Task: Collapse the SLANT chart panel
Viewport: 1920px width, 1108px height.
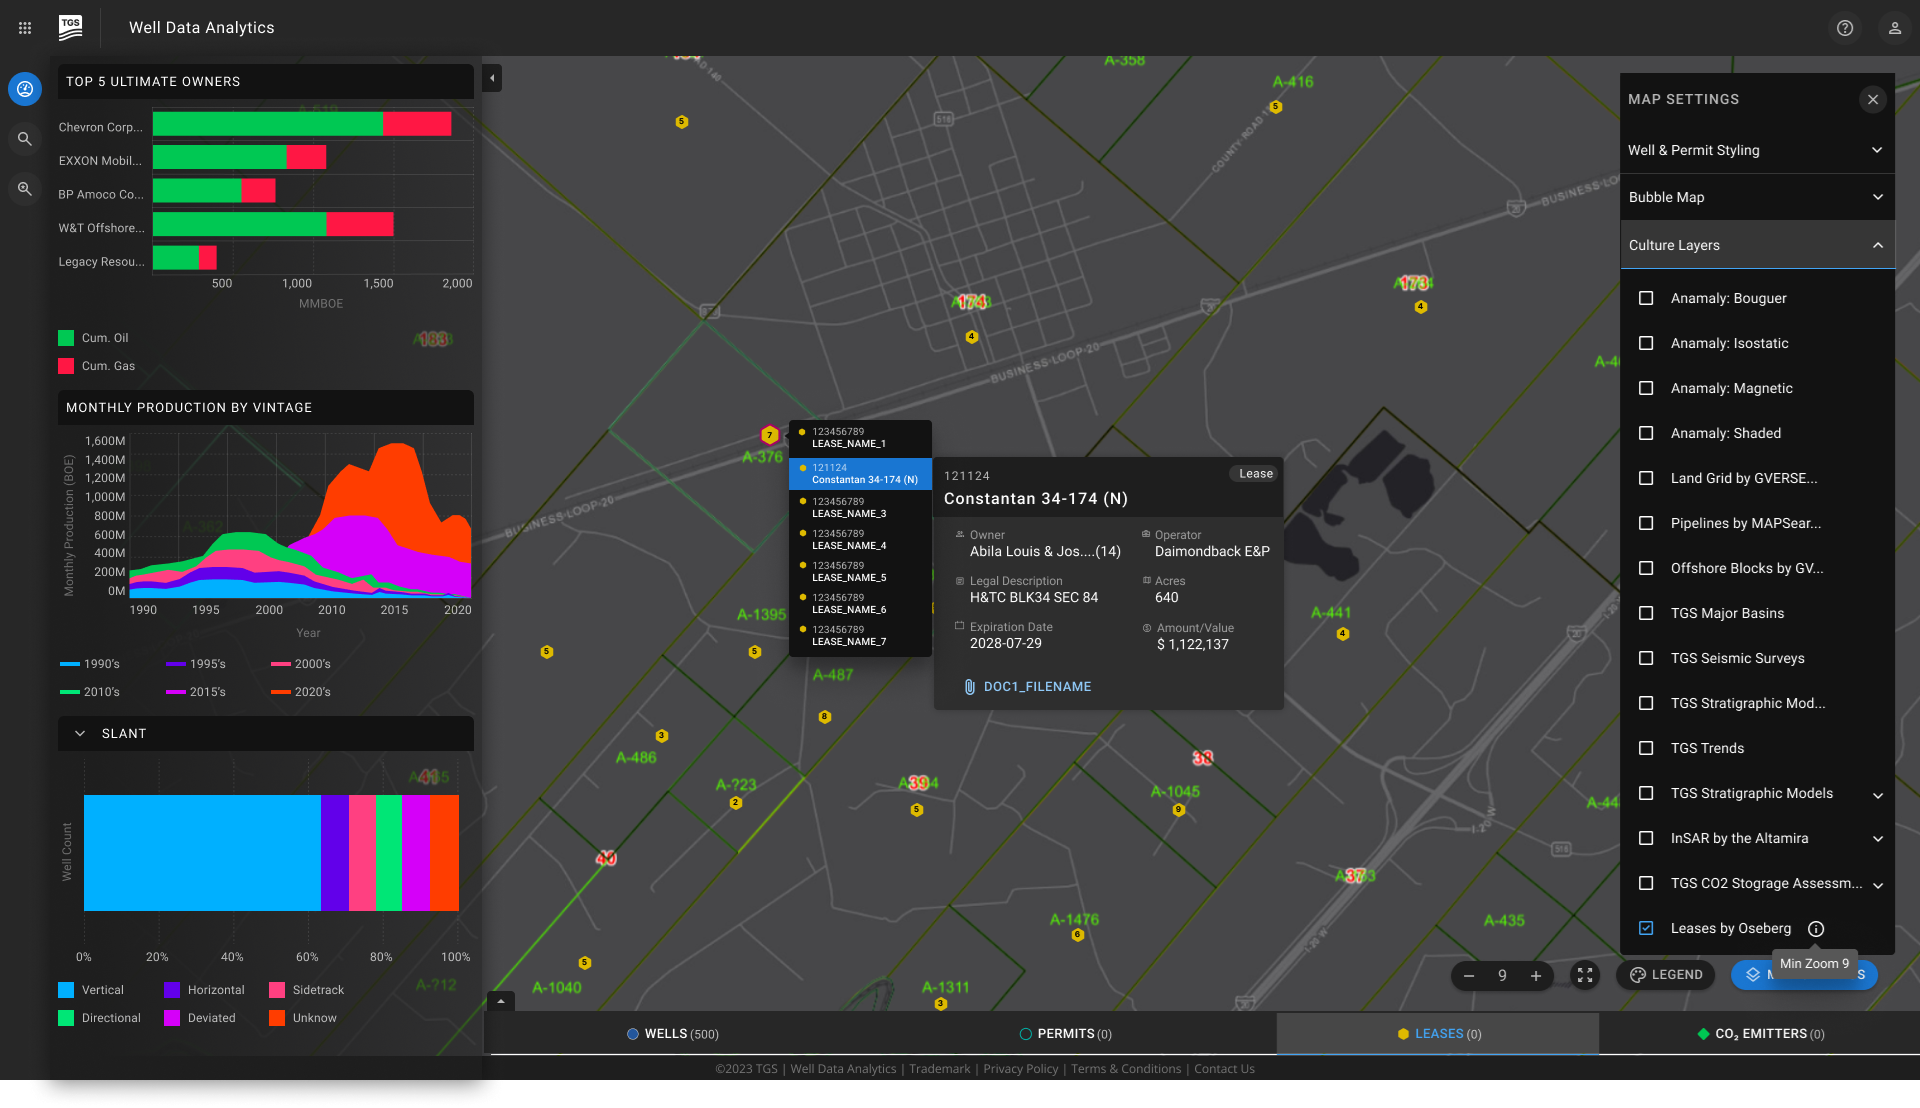Action: [81, 733]
